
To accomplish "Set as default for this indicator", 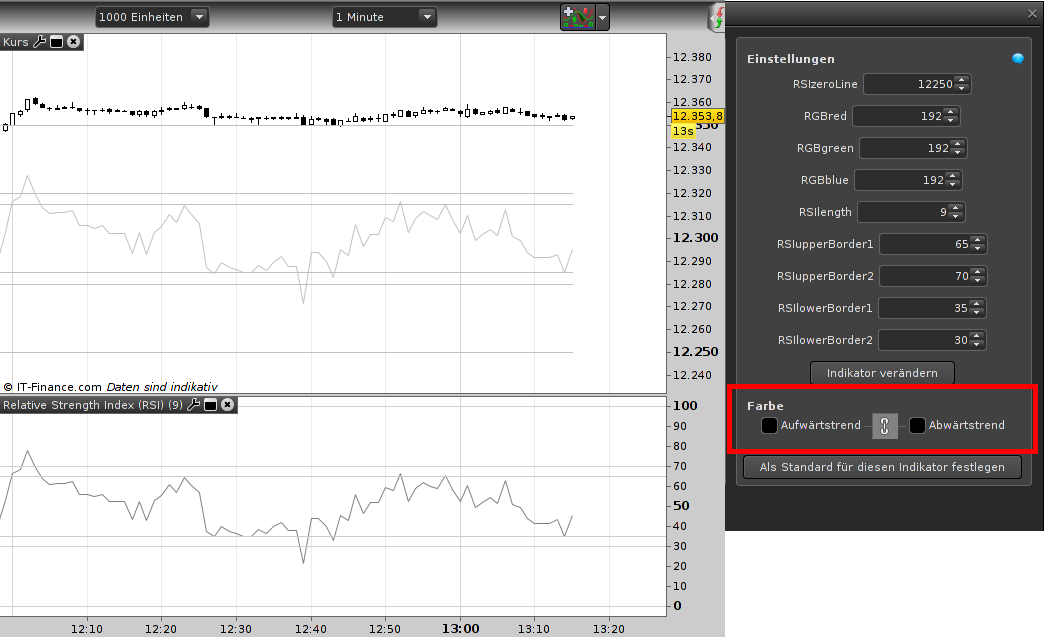I will (x=882, y=467).
